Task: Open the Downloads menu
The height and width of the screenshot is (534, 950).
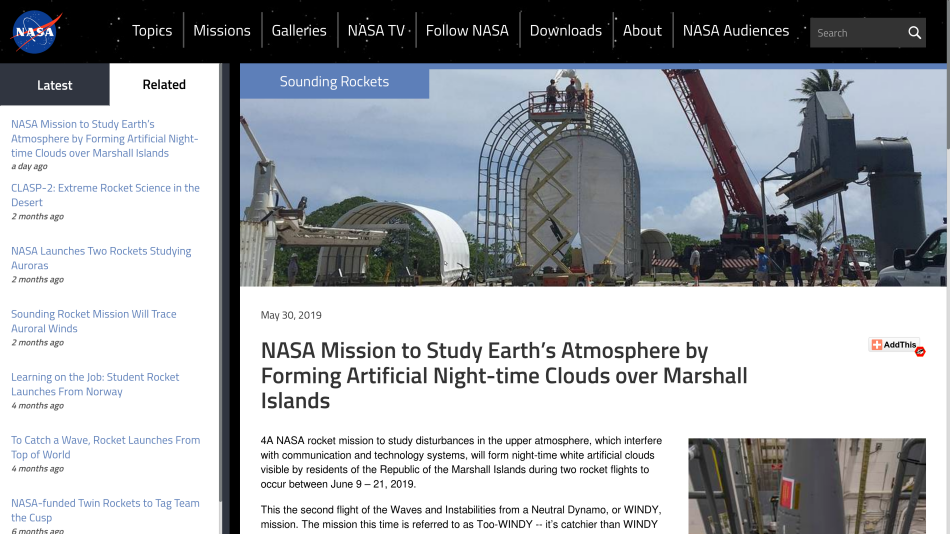Action: point(566,30)
